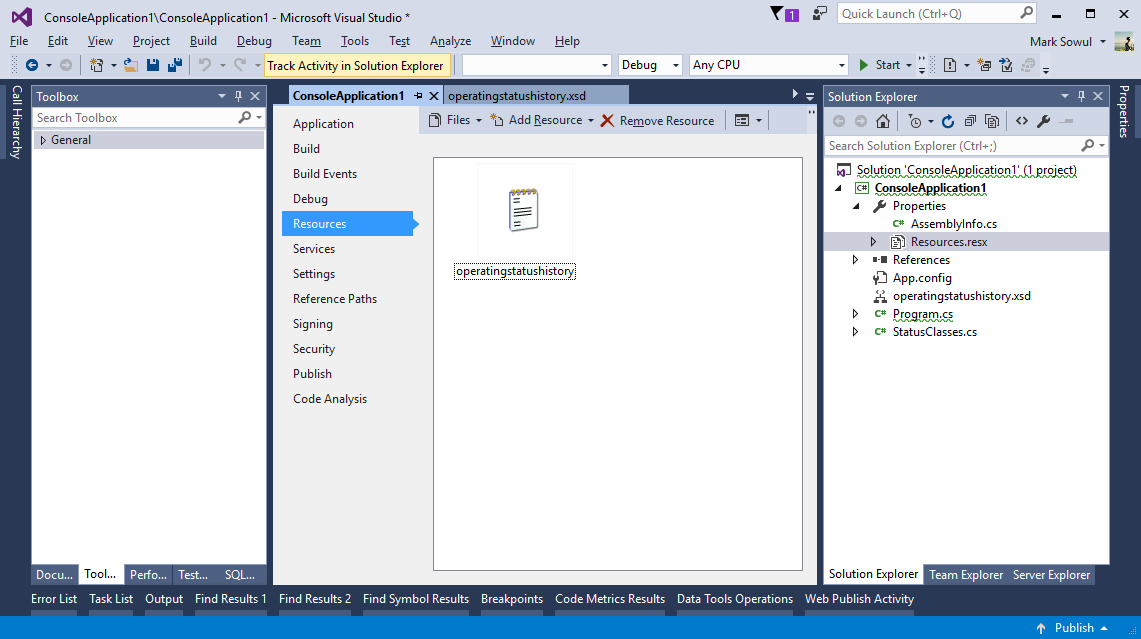The width and height of the screenshot is (1141, 639).
Task: Close the ConsoleApplication1 document tab
Action: pos(434,96)
